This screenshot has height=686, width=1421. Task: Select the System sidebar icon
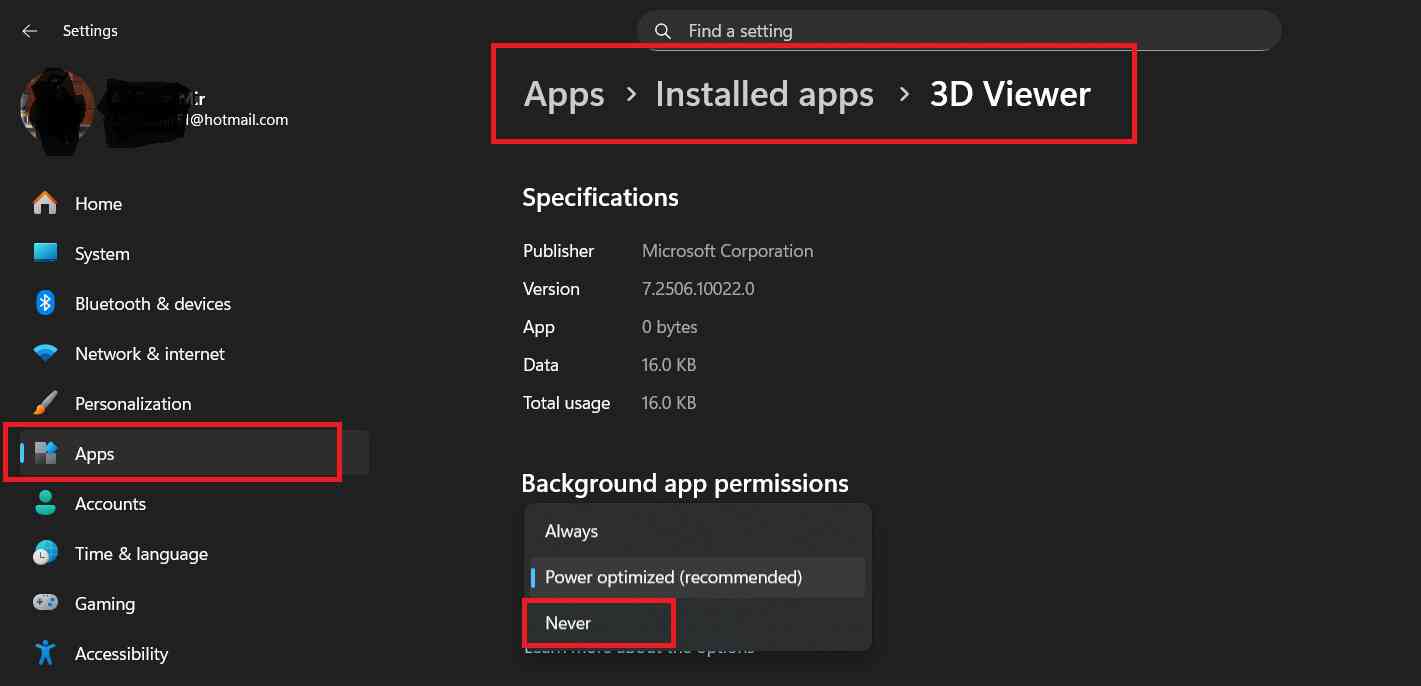pos(46,253)
